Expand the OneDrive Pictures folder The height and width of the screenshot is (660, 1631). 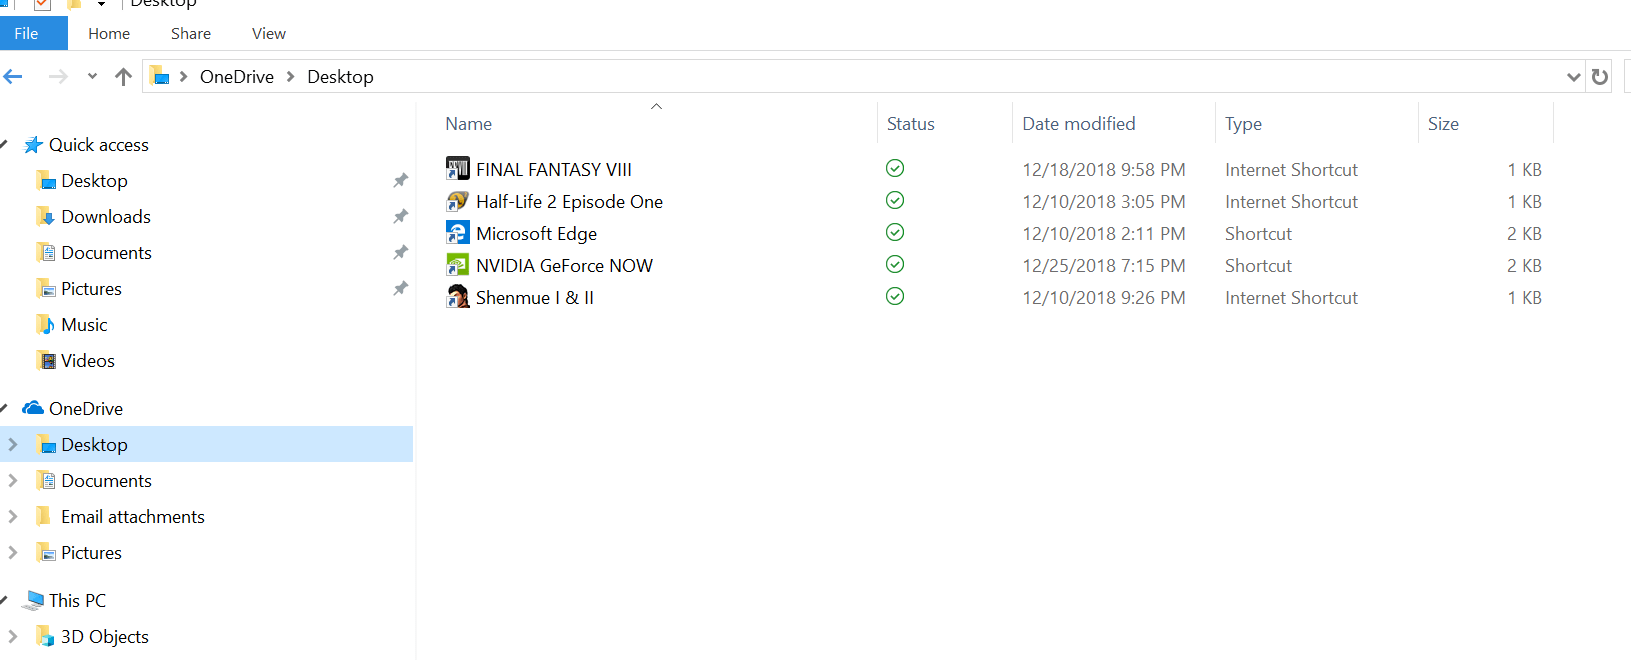pos(13,552)
